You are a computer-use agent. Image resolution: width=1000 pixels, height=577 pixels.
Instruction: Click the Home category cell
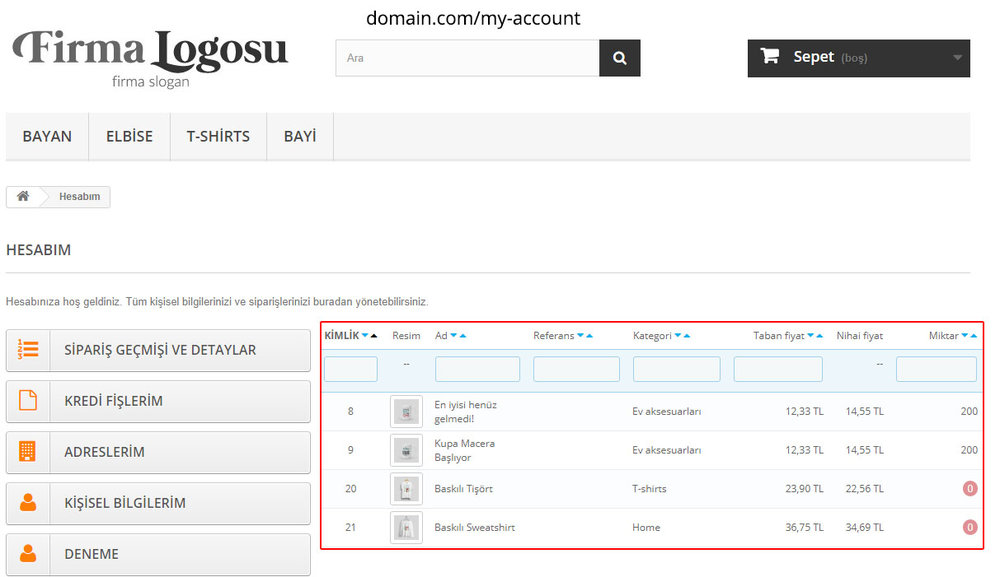646,527
